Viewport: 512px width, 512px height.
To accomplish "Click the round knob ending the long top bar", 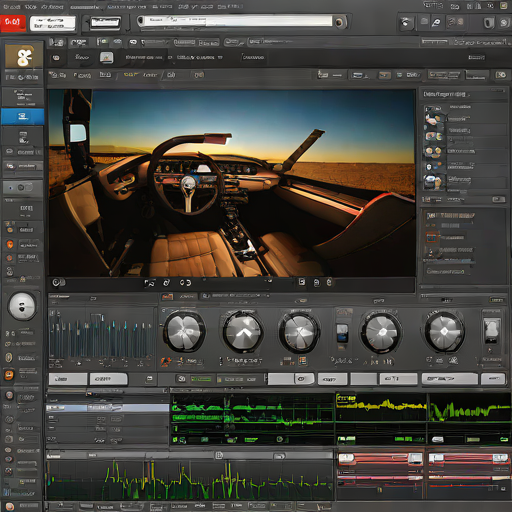I will pos(339,22).
